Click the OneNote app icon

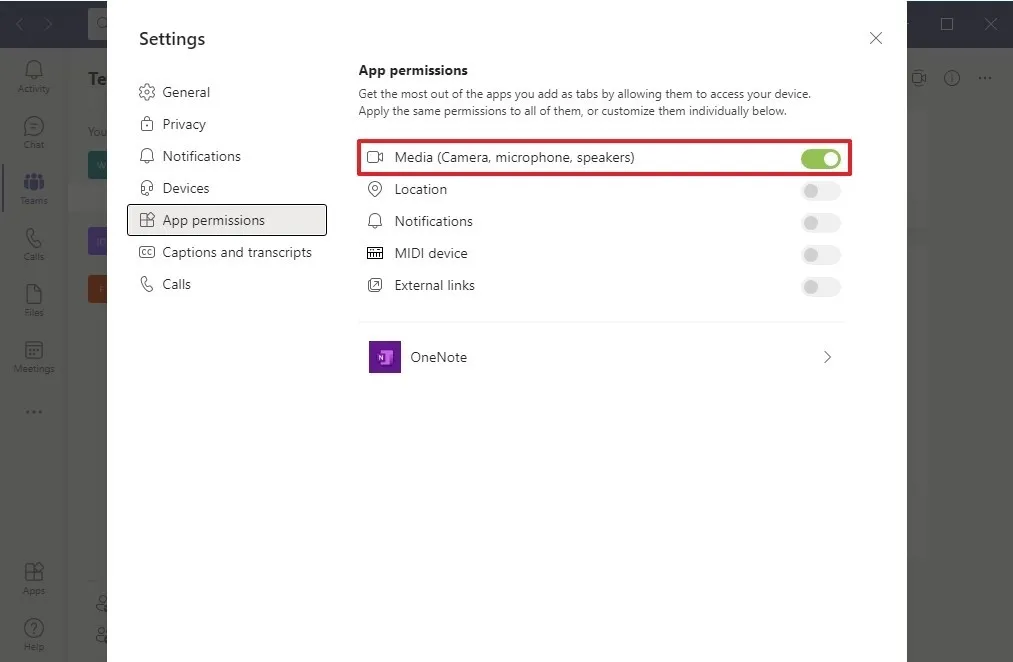(x=384, y=357)
